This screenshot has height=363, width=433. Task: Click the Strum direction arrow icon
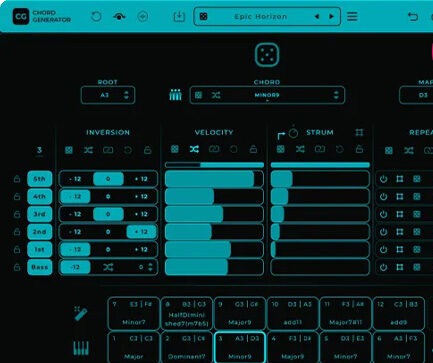pyautogui.click(x=281, y=135)
